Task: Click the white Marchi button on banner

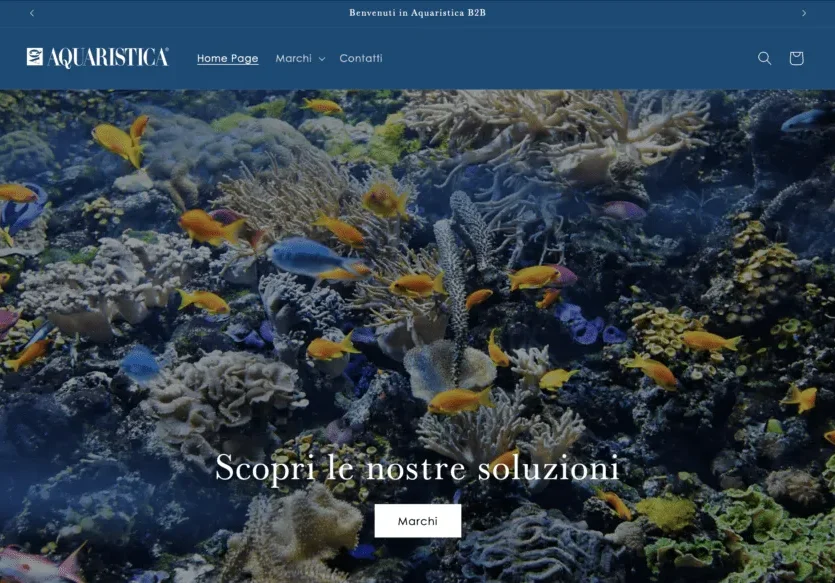Action: [418, 521]
